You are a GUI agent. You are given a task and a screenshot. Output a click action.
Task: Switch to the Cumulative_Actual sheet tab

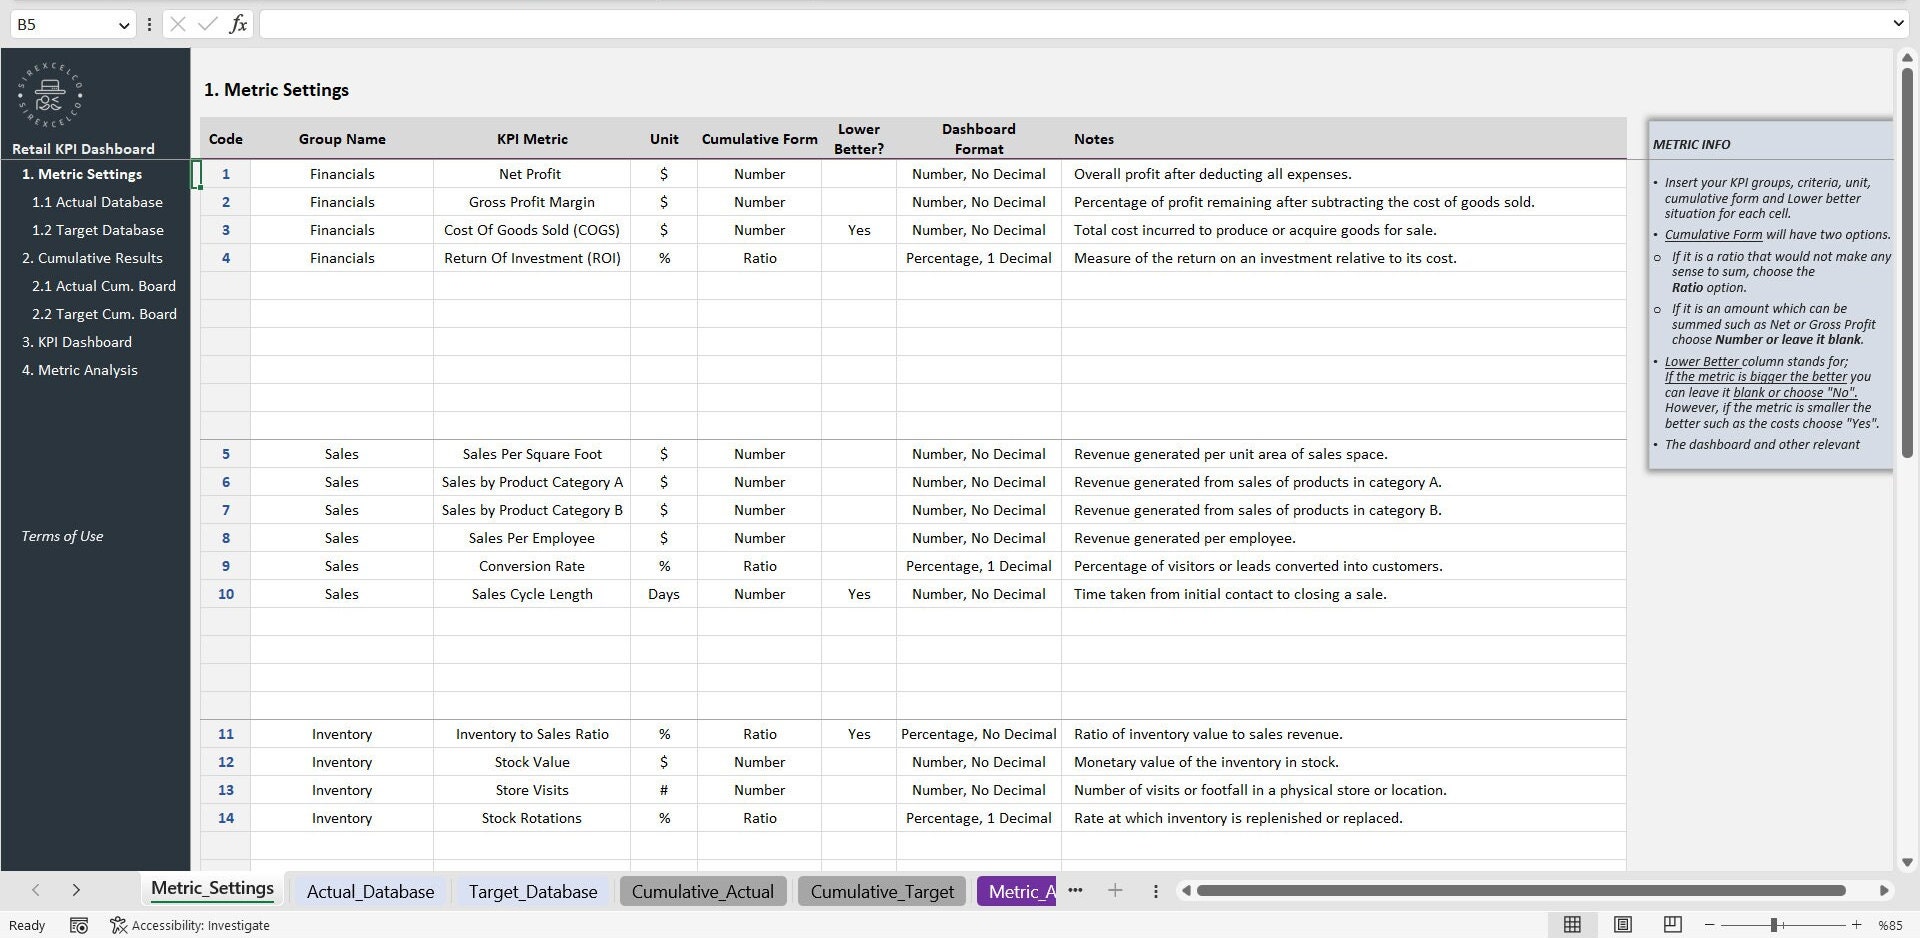(703, 891)
